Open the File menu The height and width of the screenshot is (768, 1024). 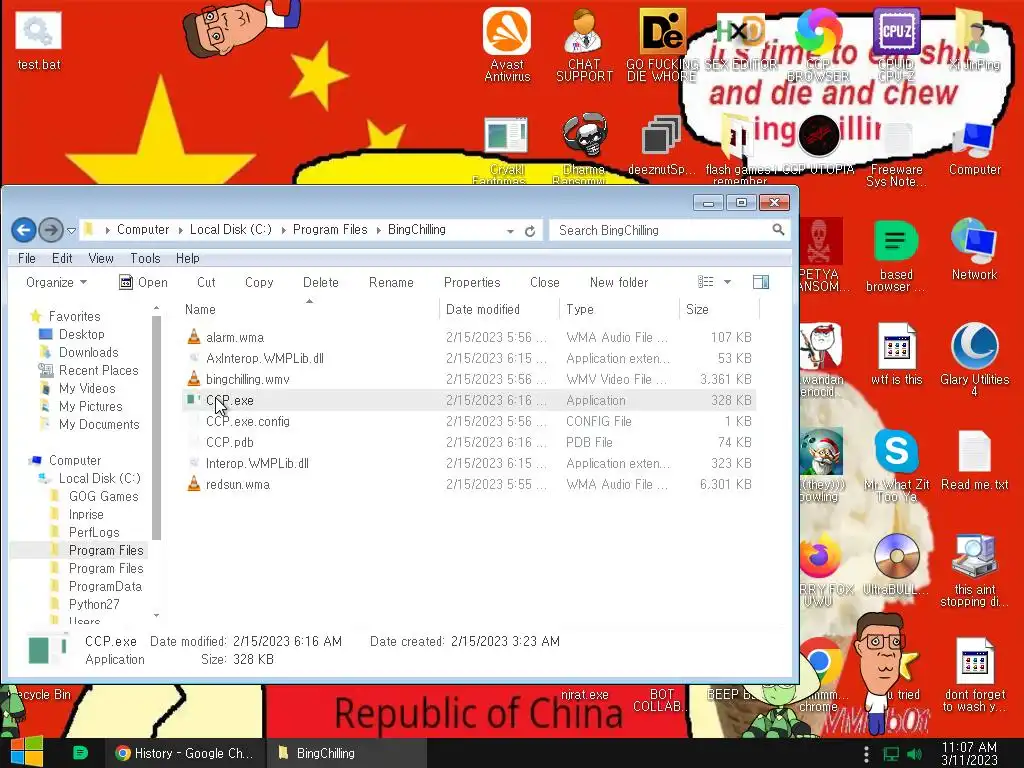tap(27, 258)
